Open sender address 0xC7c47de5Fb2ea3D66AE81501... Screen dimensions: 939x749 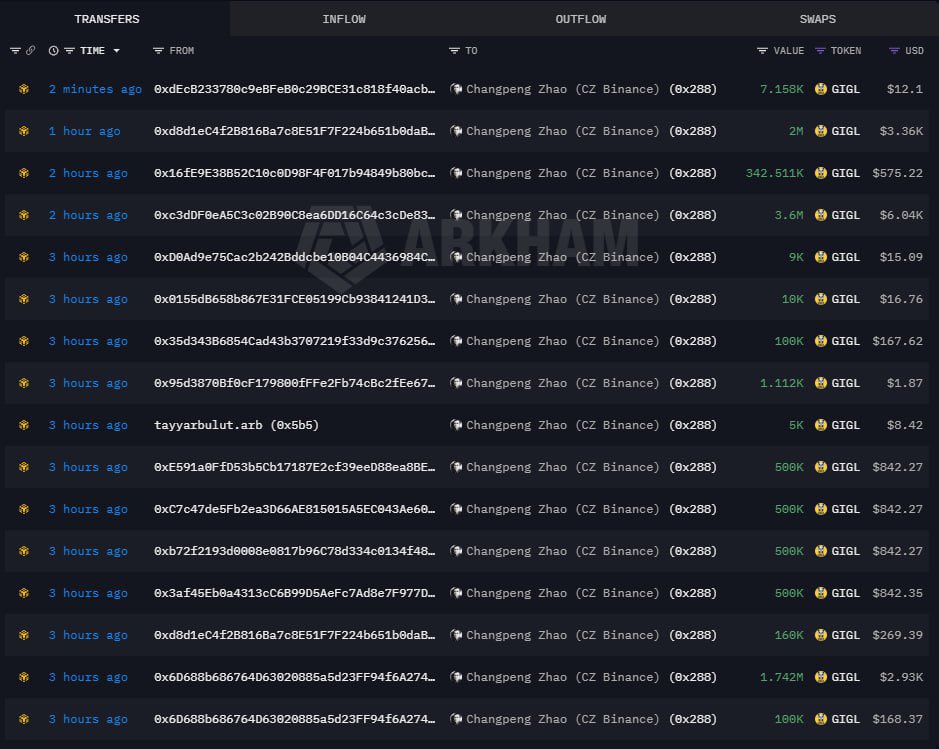click(295, 509)
